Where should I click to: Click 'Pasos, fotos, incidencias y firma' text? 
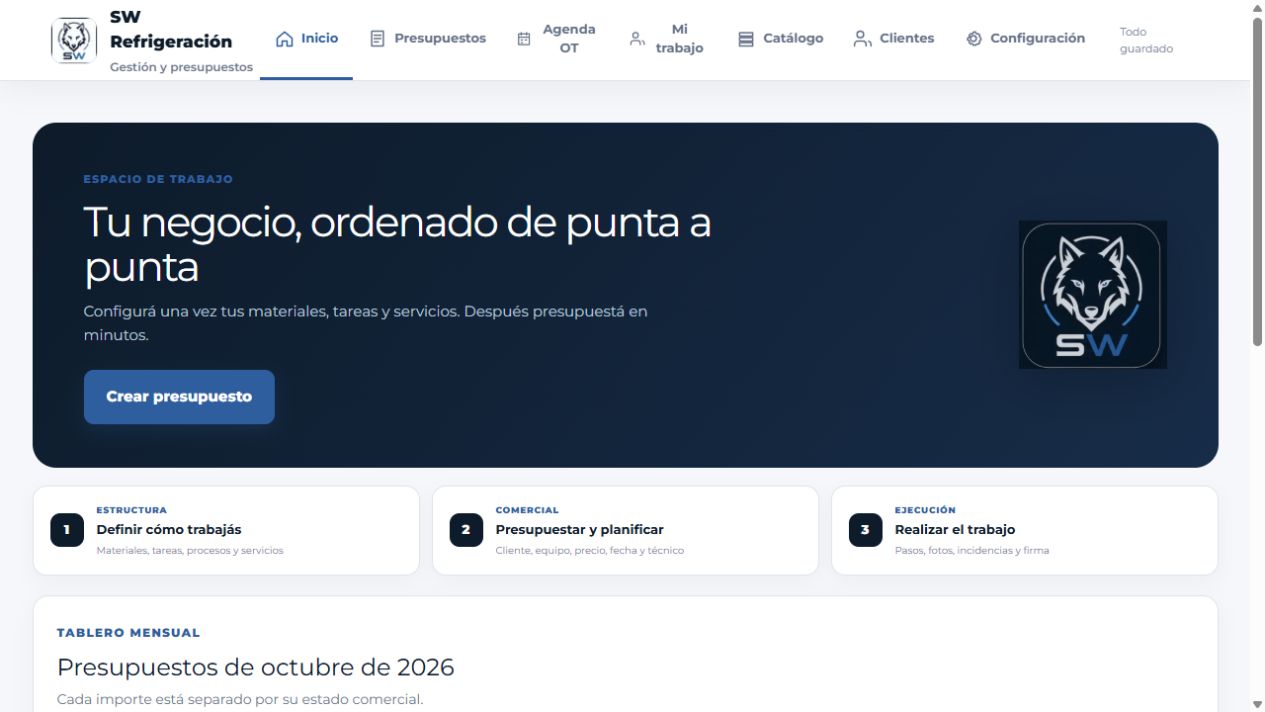pyautogui.click(x=972, y=550)
